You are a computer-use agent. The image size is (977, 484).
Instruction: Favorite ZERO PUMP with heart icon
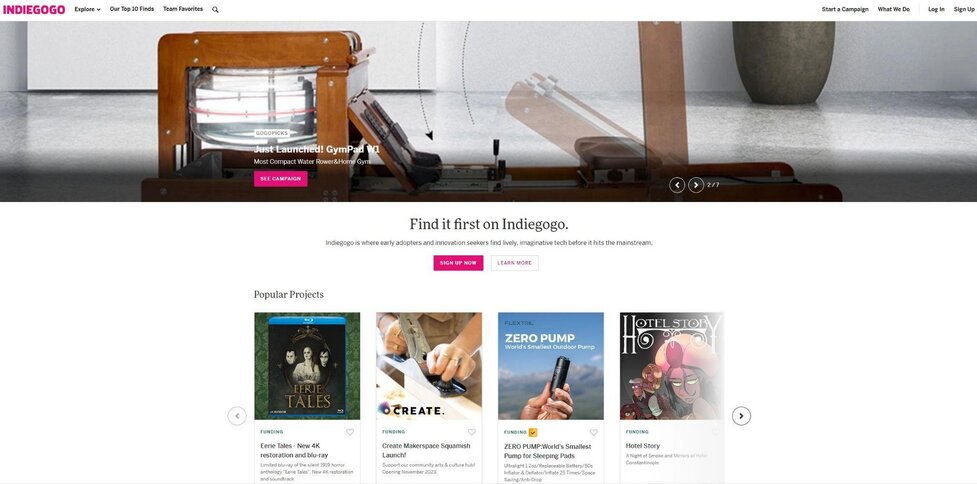tap(593, 432)
